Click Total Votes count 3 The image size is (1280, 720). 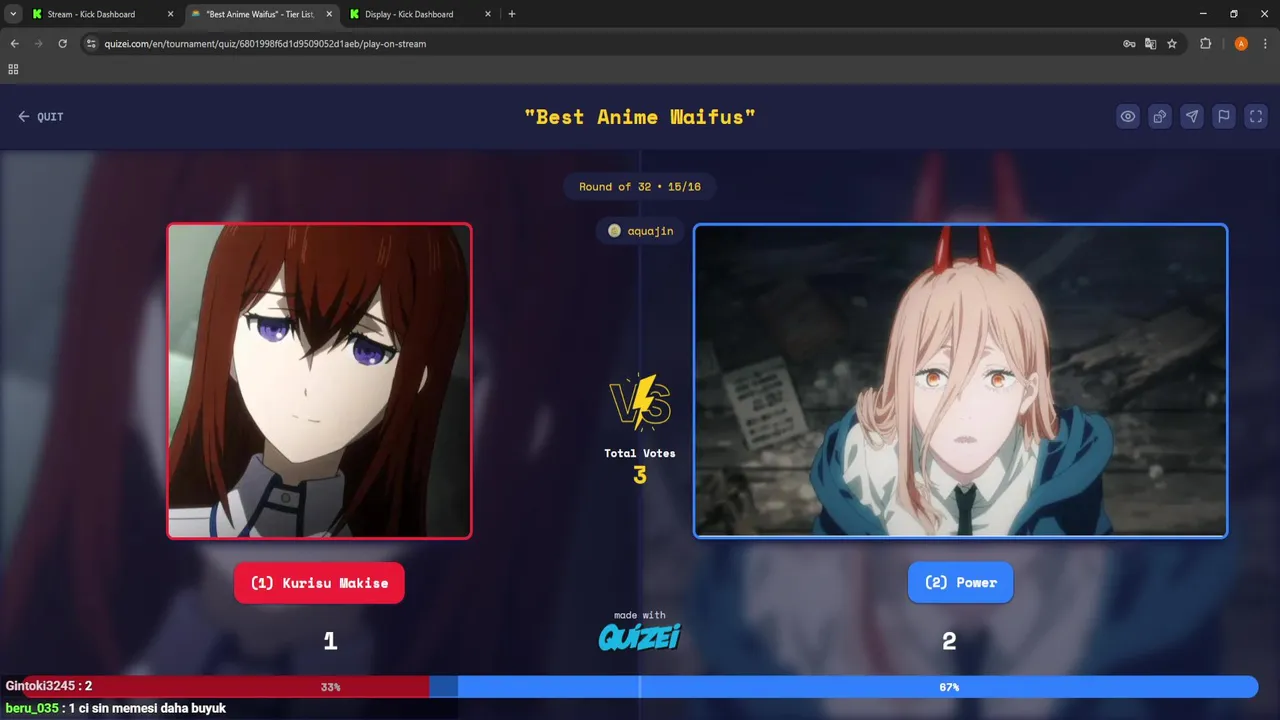[x=640, y=476]
